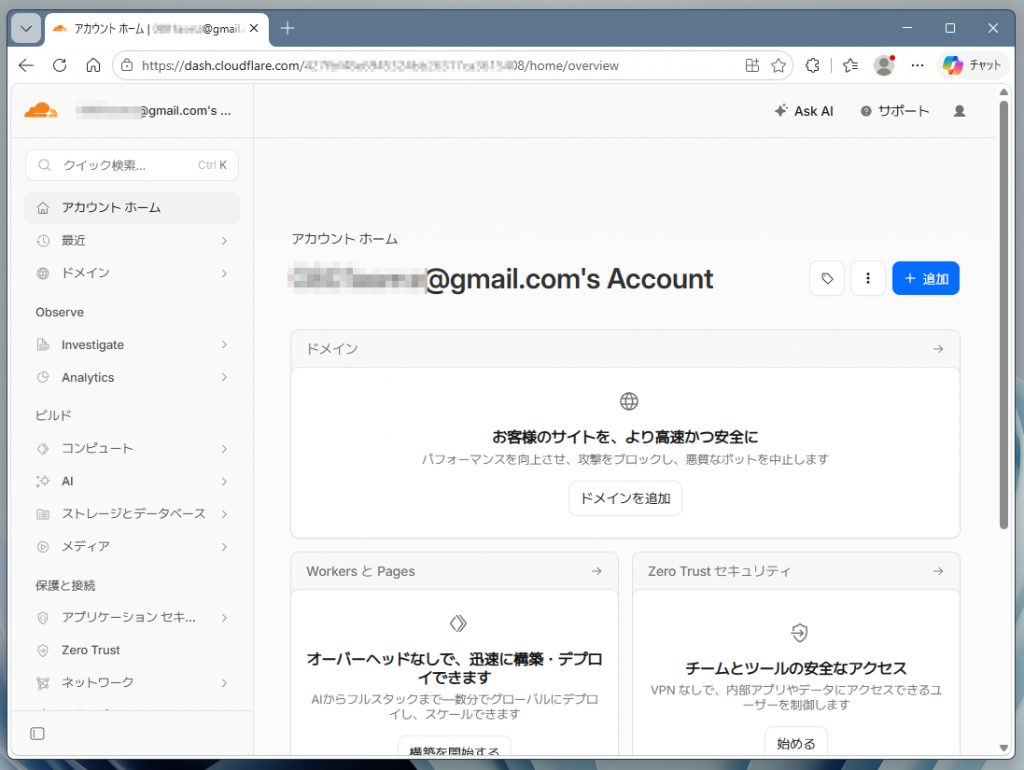The width and height of the screenshot is (1024, 770).
Task: Expand the AI sidebar chevron
Action: [224, 482]
